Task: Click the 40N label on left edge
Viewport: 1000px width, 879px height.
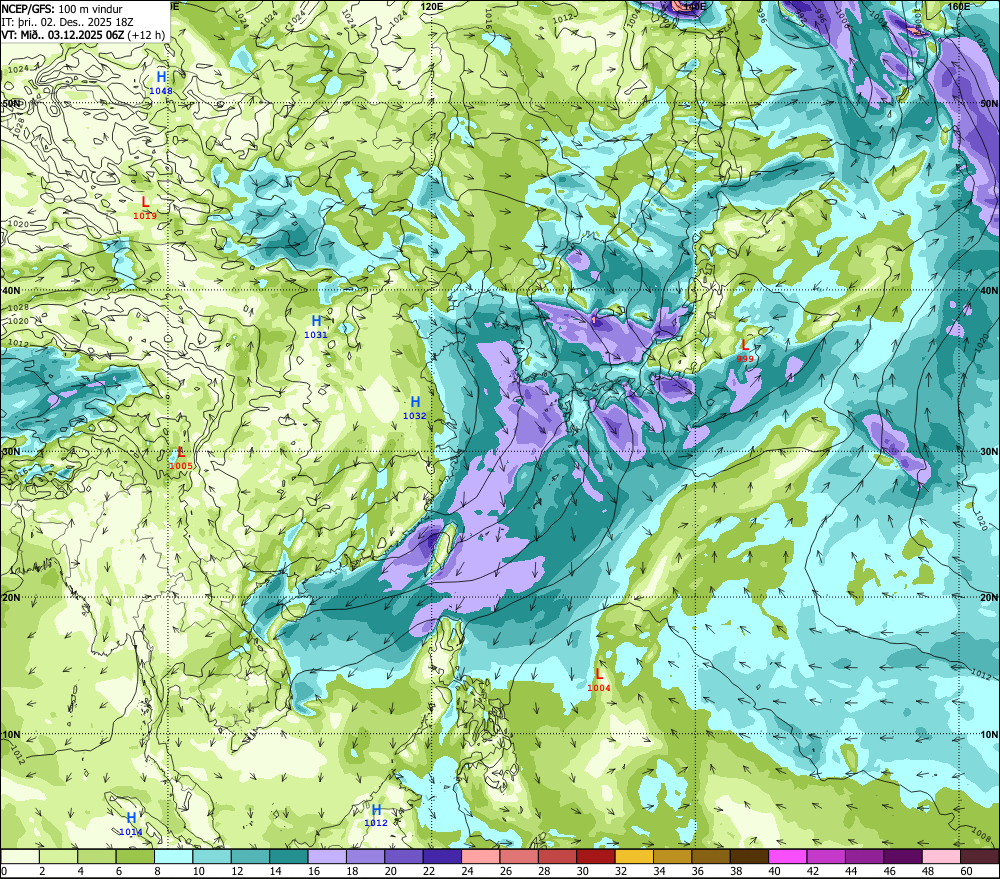Action: 11,291
